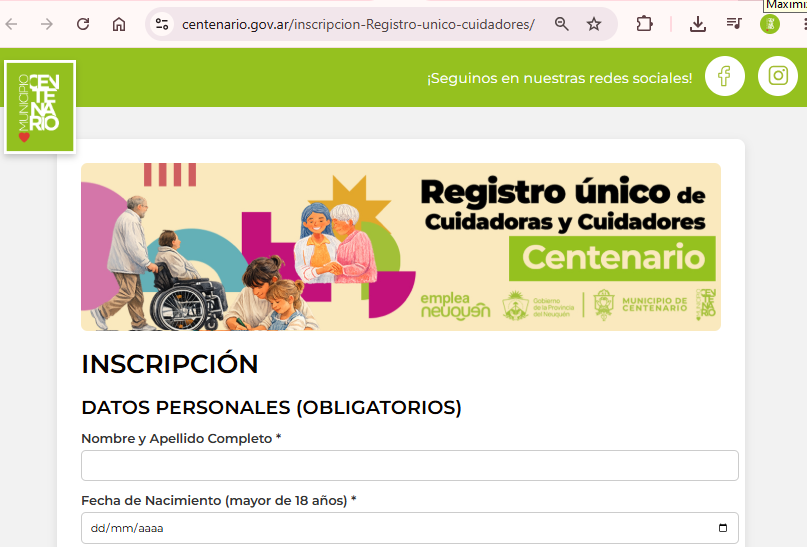
Task: Visit the Instagram social page
Action: click(x=778, y=76)
